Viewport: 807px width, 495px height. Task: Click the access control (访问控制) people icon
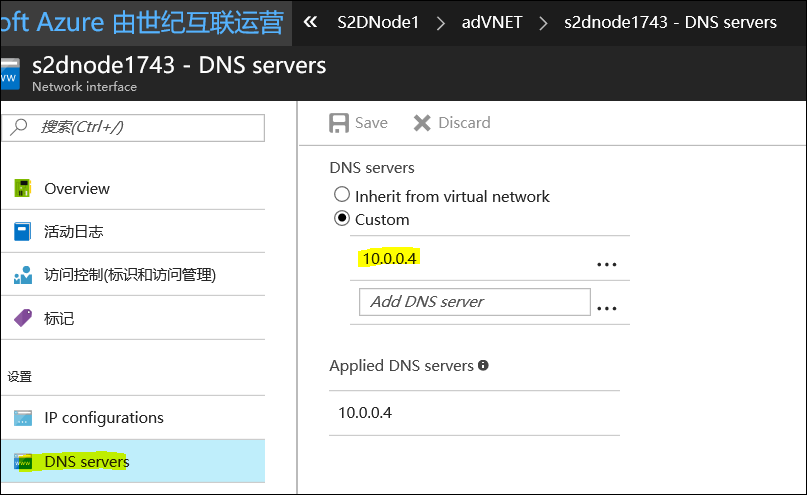[23, 275]
